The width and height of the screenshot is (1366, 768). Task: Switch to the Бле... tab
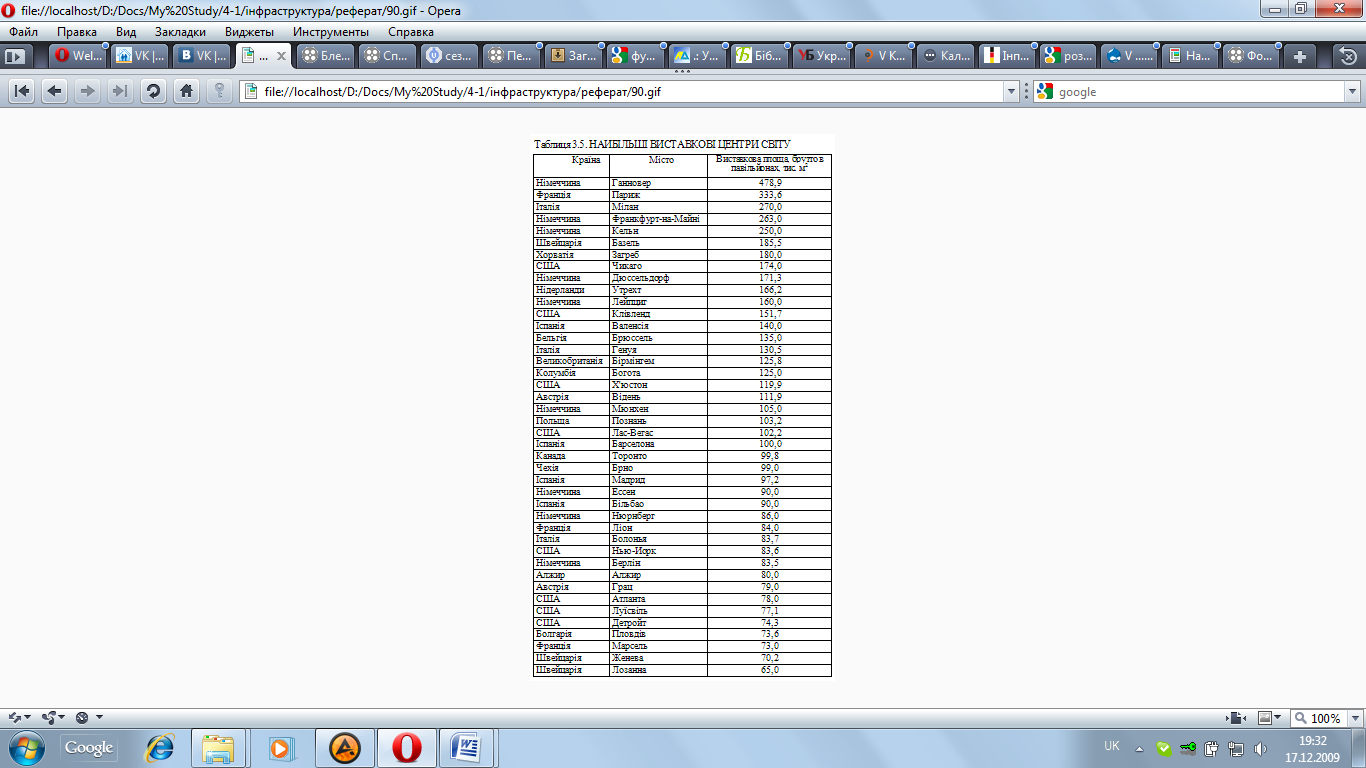[x=327, y=56]
